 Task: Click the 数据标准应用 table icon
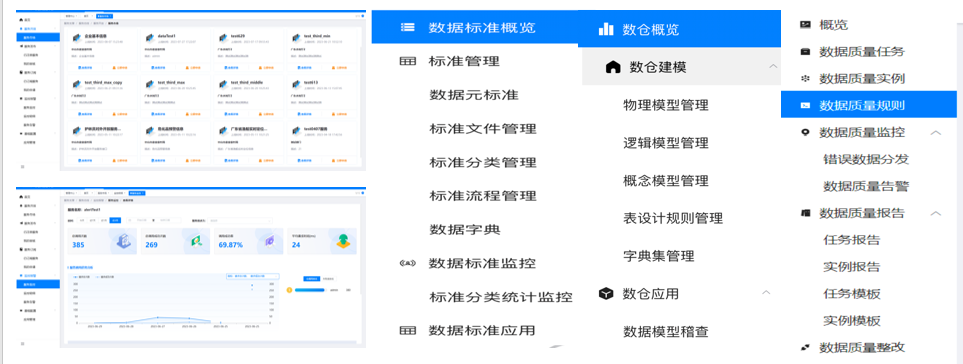point(408,330)
